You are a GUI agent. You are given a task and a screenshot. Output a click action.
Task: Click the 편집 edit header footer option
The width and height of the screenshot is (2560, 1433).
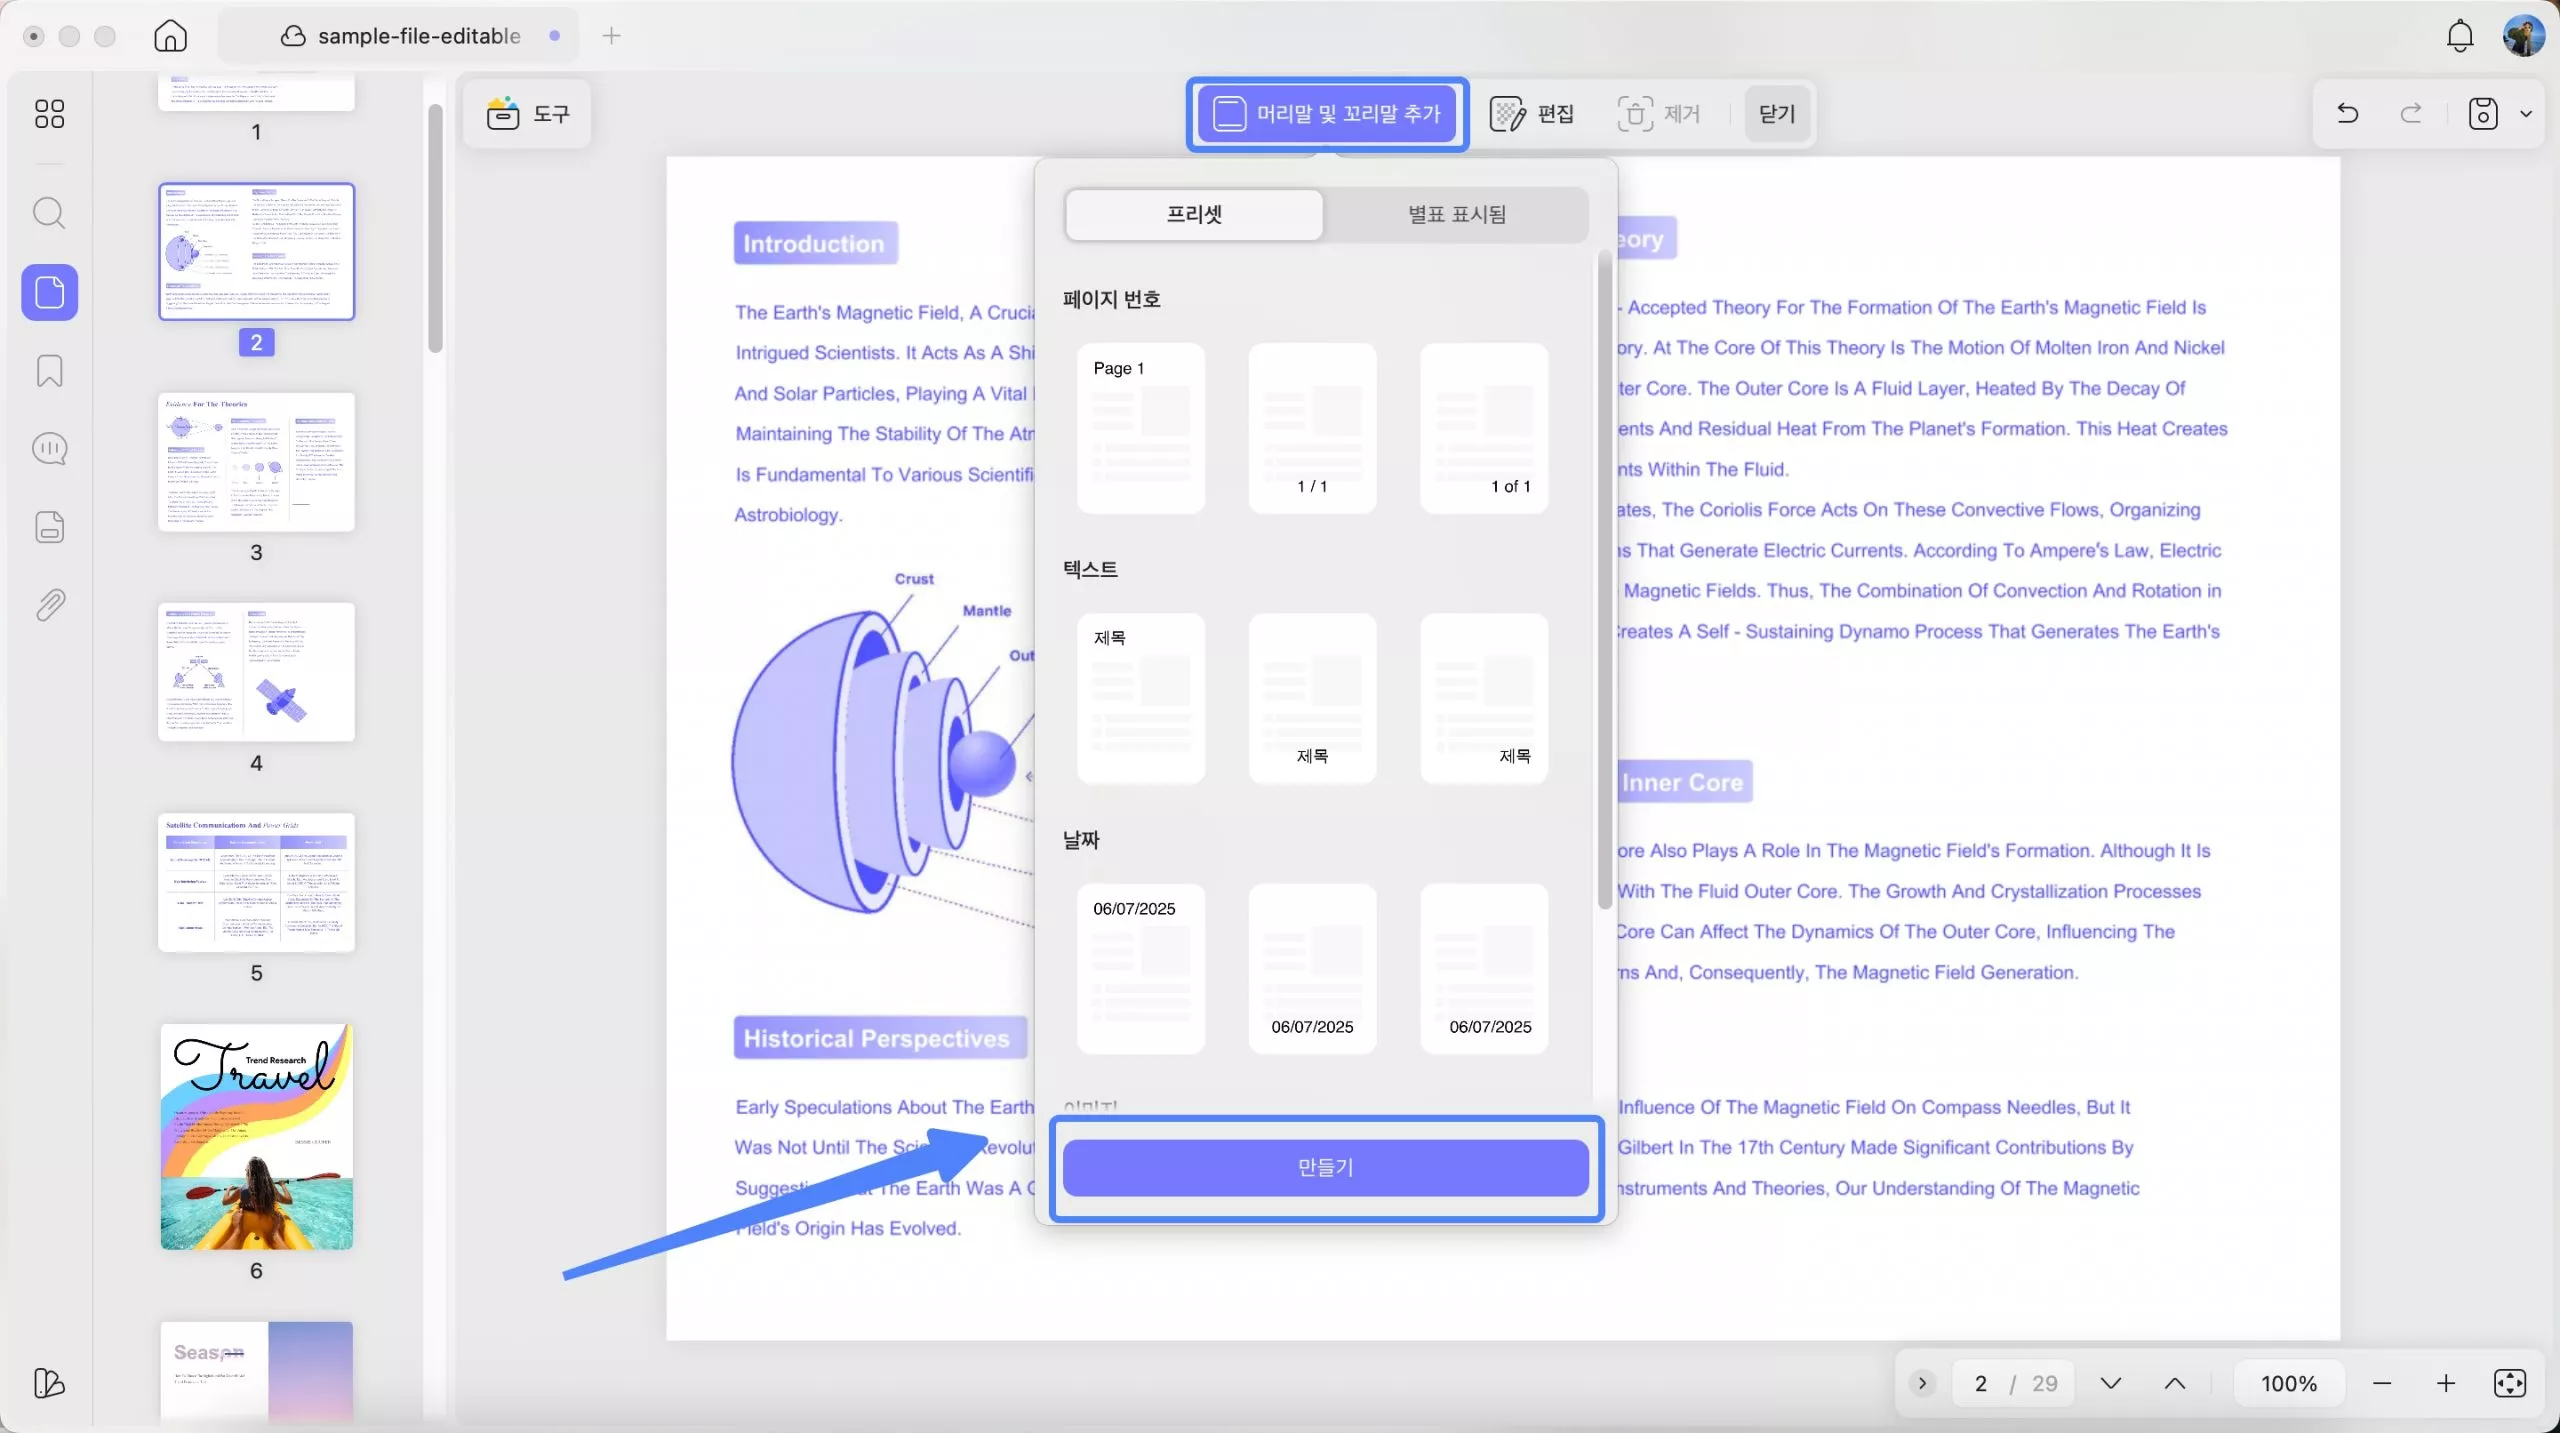[x=1532, y=114]
